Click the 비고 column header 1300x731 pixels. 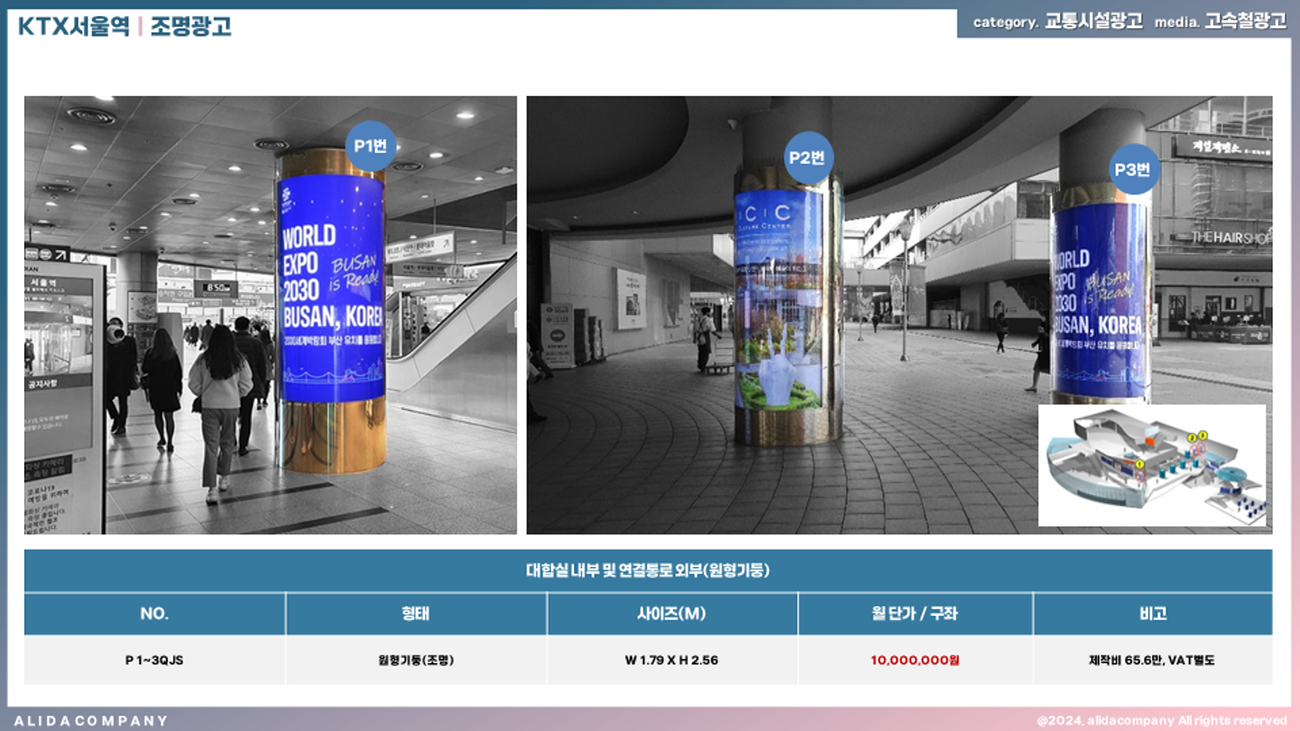click(1152, 614)
